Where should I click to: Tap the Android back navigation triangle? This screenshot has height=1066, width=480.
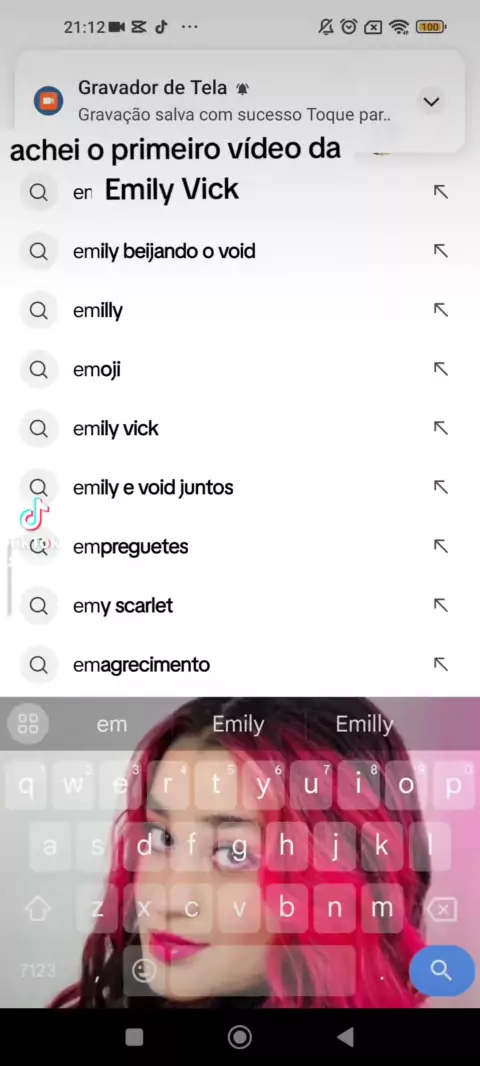click(345, 1037)
